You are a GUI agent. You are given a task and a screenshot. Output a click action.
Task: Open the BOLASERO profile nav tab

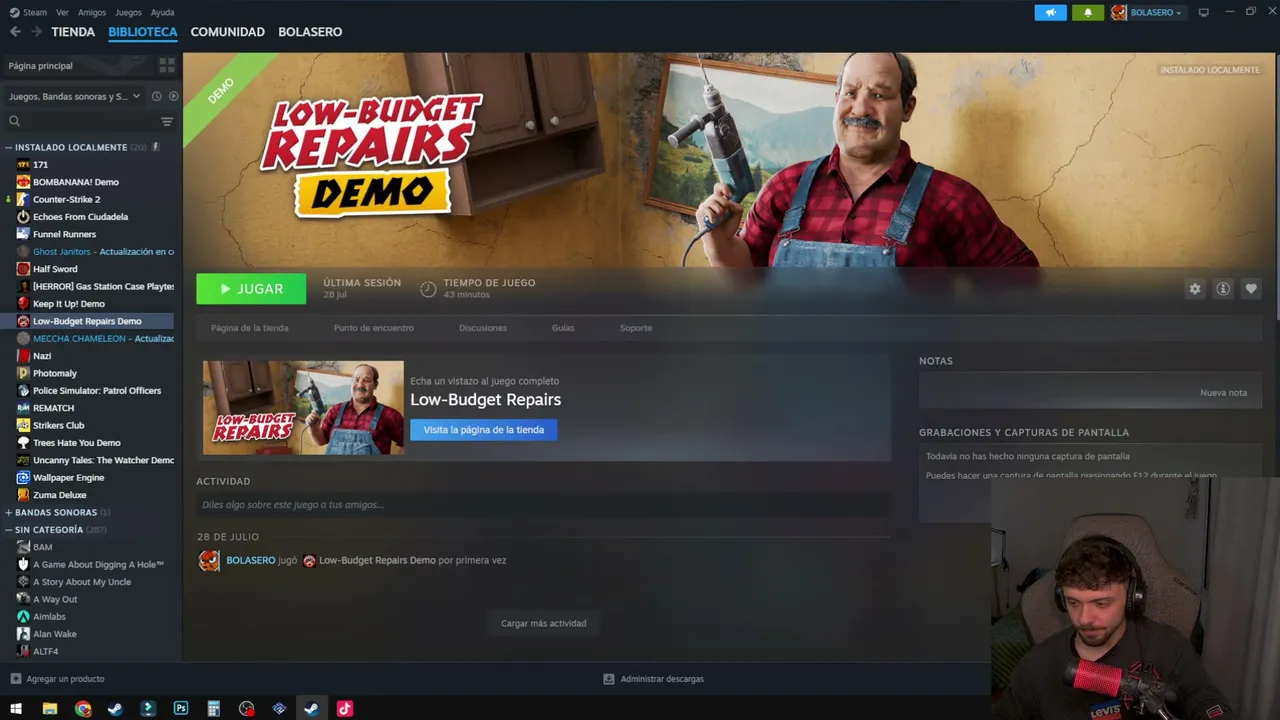310,32
